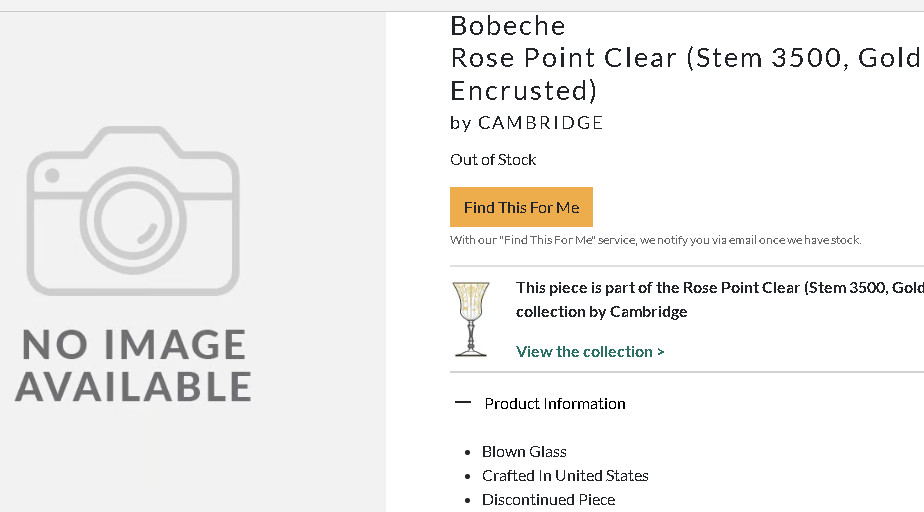This screenshot has width=924, height=512.
Task: Click the 'collection by Cambridge' text line
Action: [601, 312]
